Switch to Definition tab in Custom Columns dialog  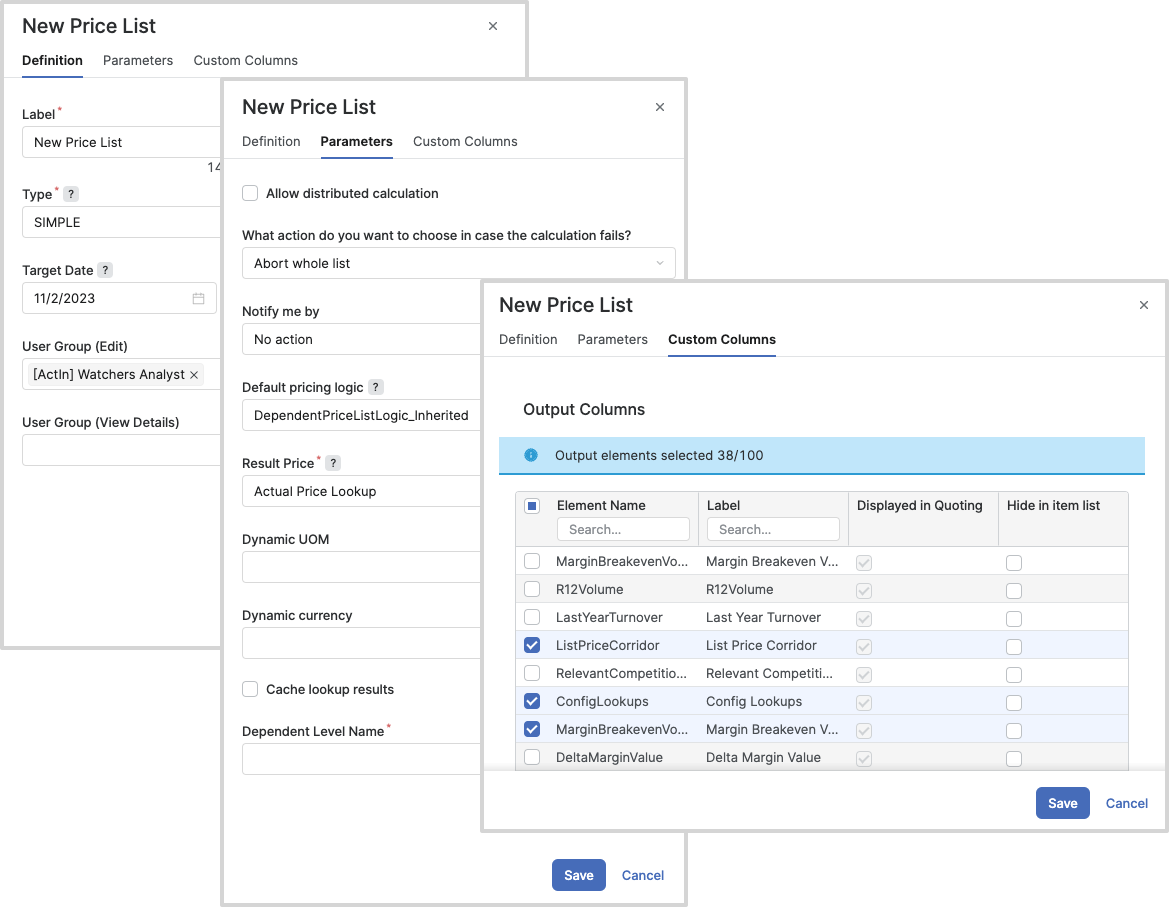[x=528, y=340]
